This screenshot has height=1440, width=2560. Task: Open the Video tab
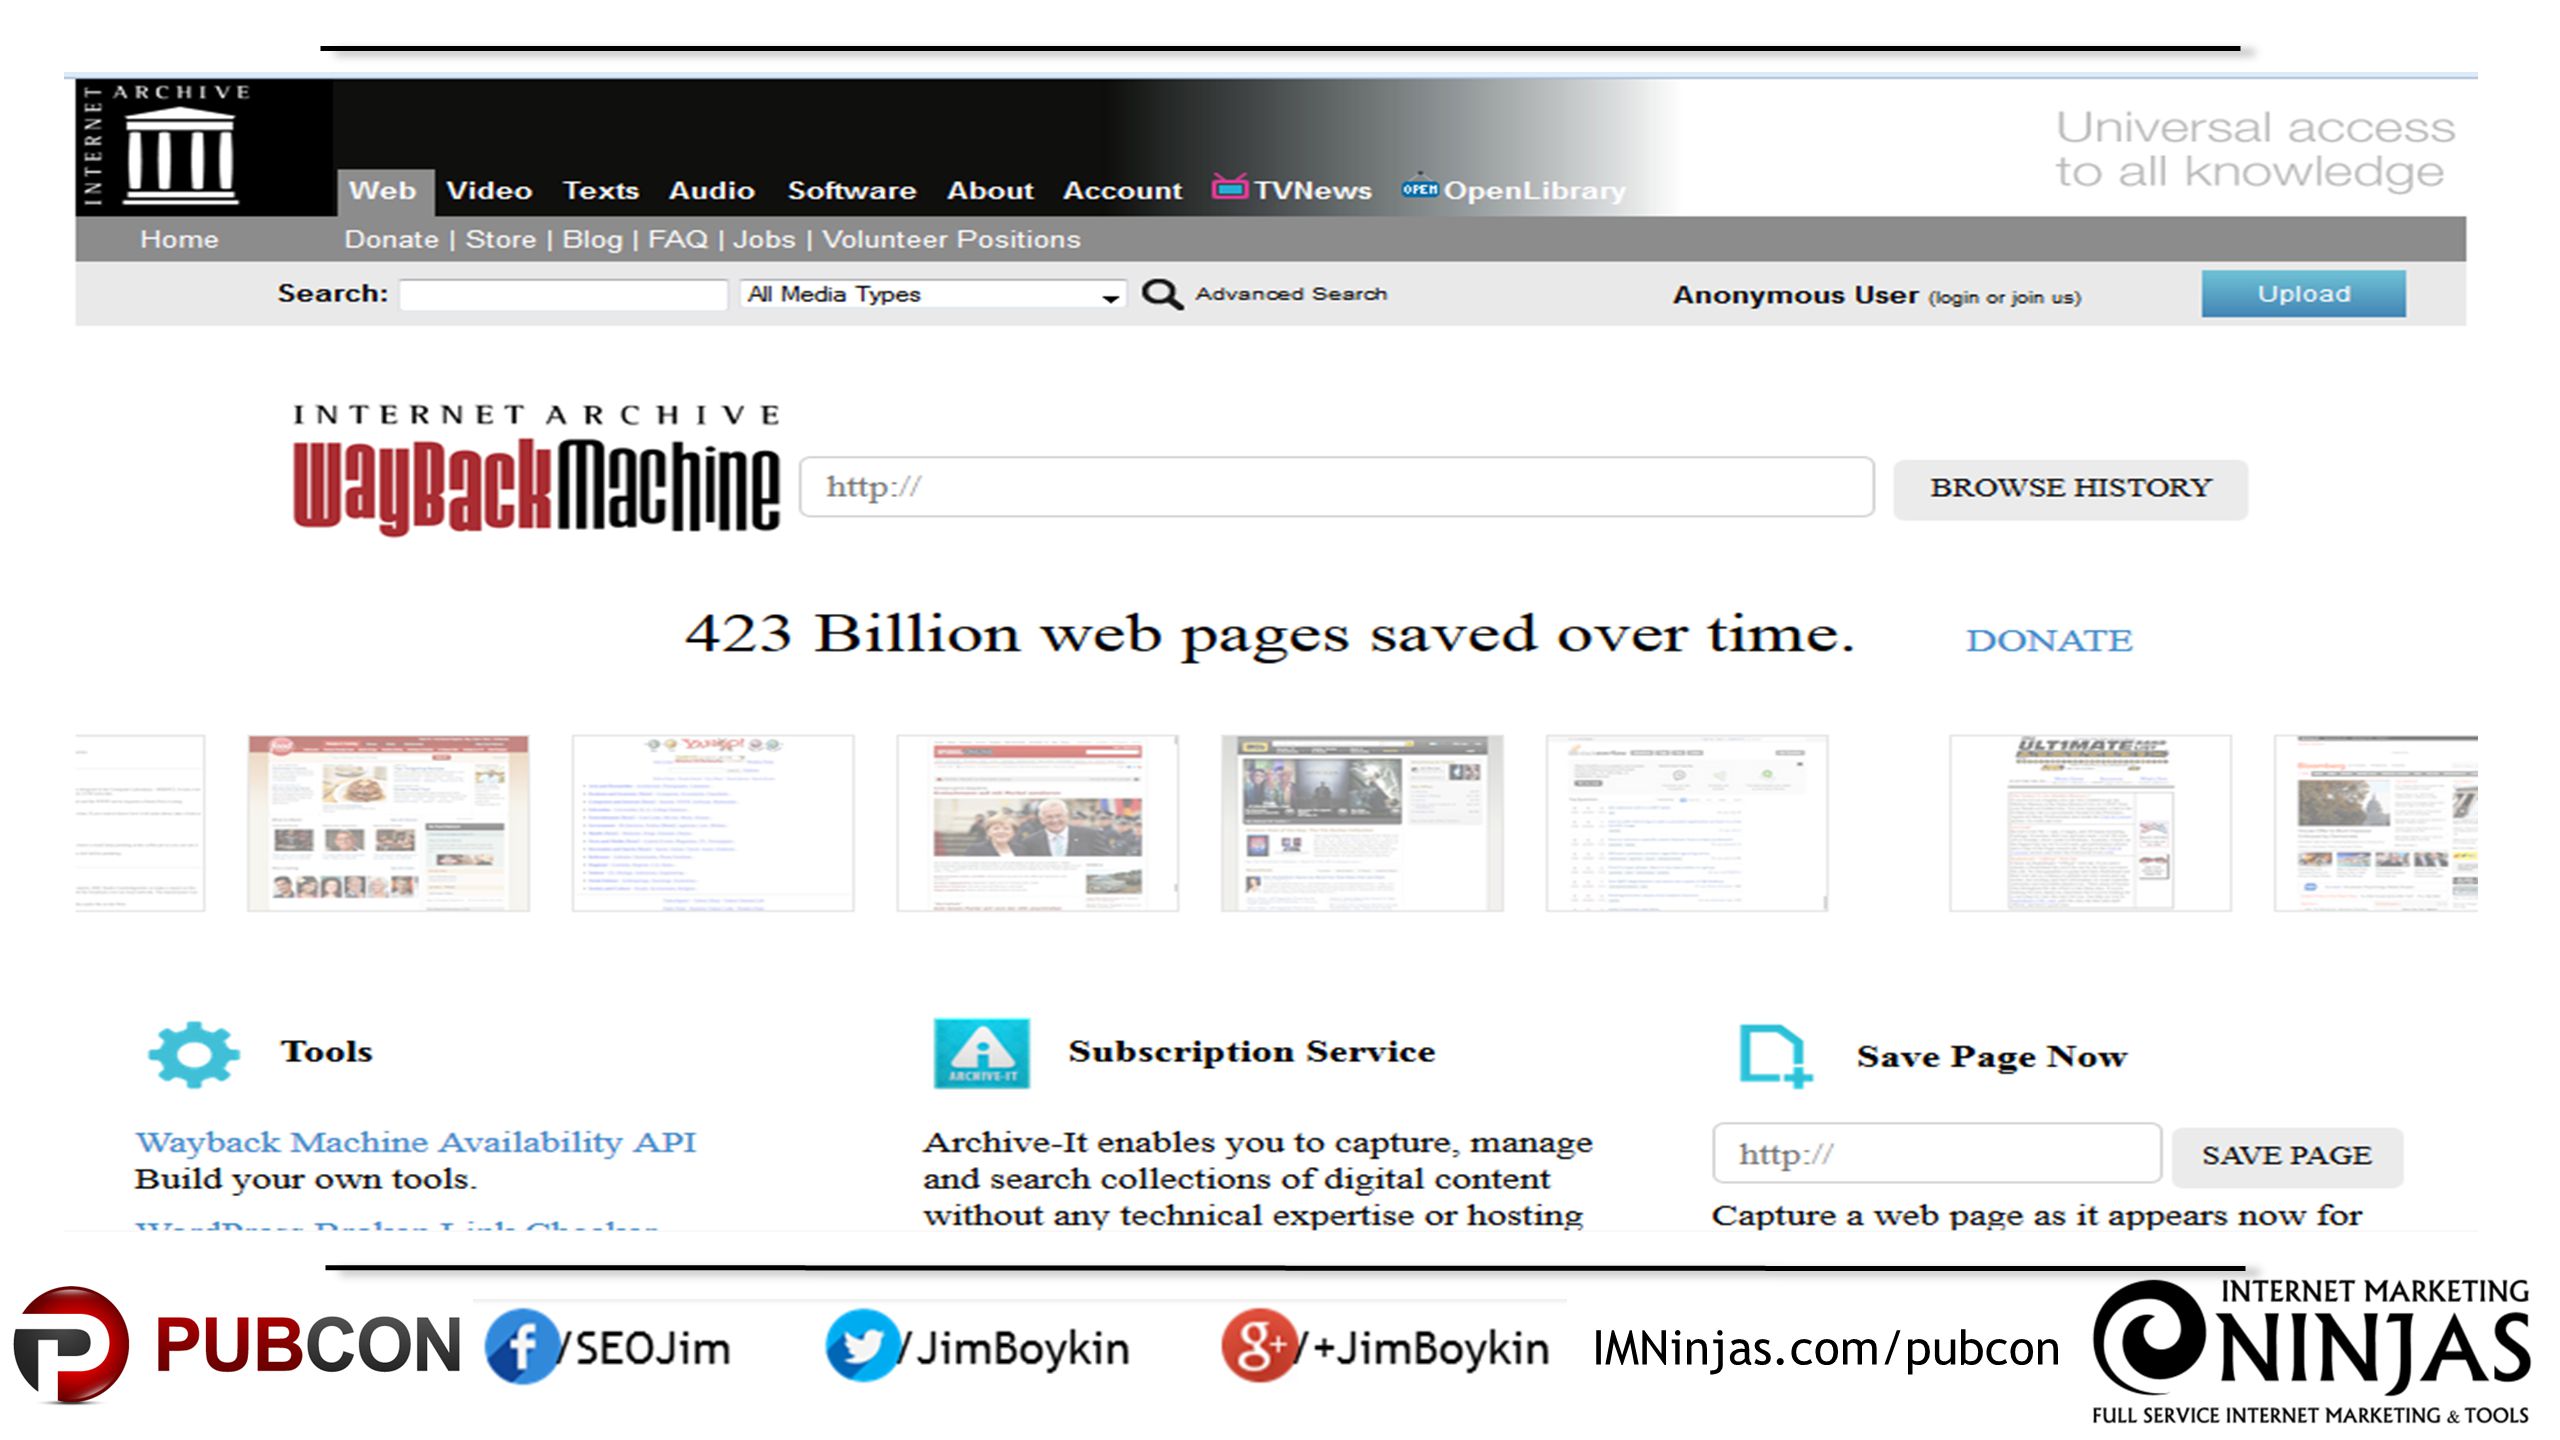tap(489, 190)
